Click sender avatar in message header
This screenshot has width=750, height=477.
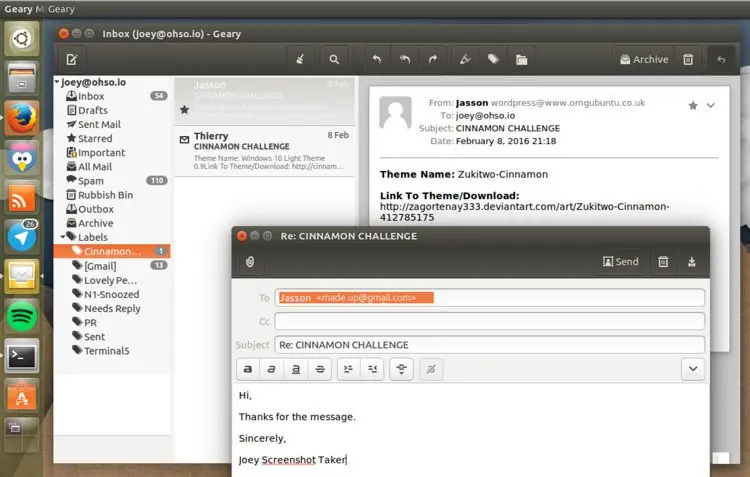396,113
